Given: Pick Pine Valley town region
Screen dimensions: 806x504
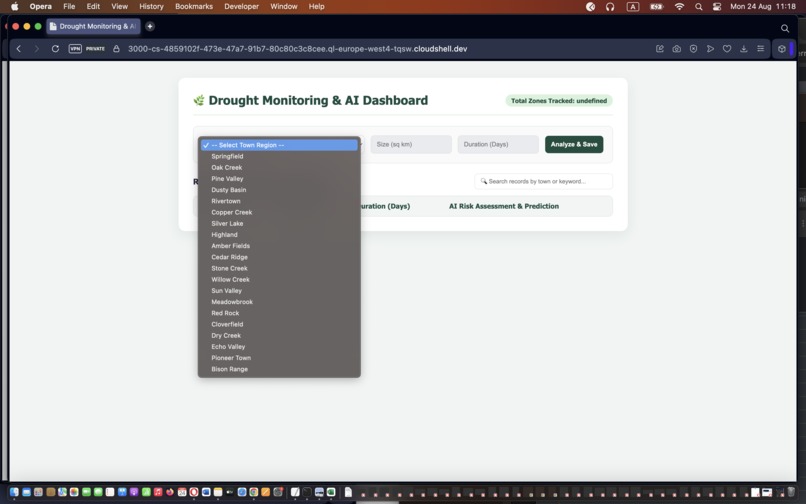Looking at the screenshot, I should 279,179.
